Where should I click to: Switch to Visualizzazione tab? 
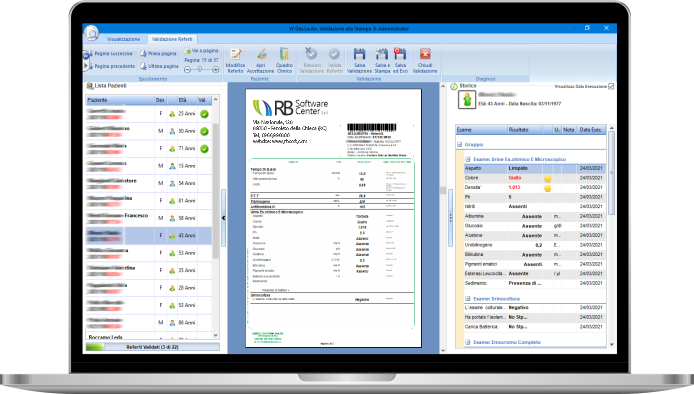tap(123, 39)
